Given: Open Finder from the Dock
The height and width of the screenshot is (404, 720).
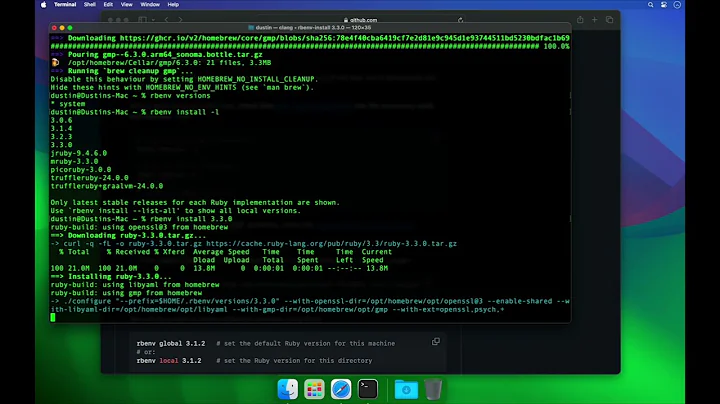Looking at the screenshot, I should 288,389.
